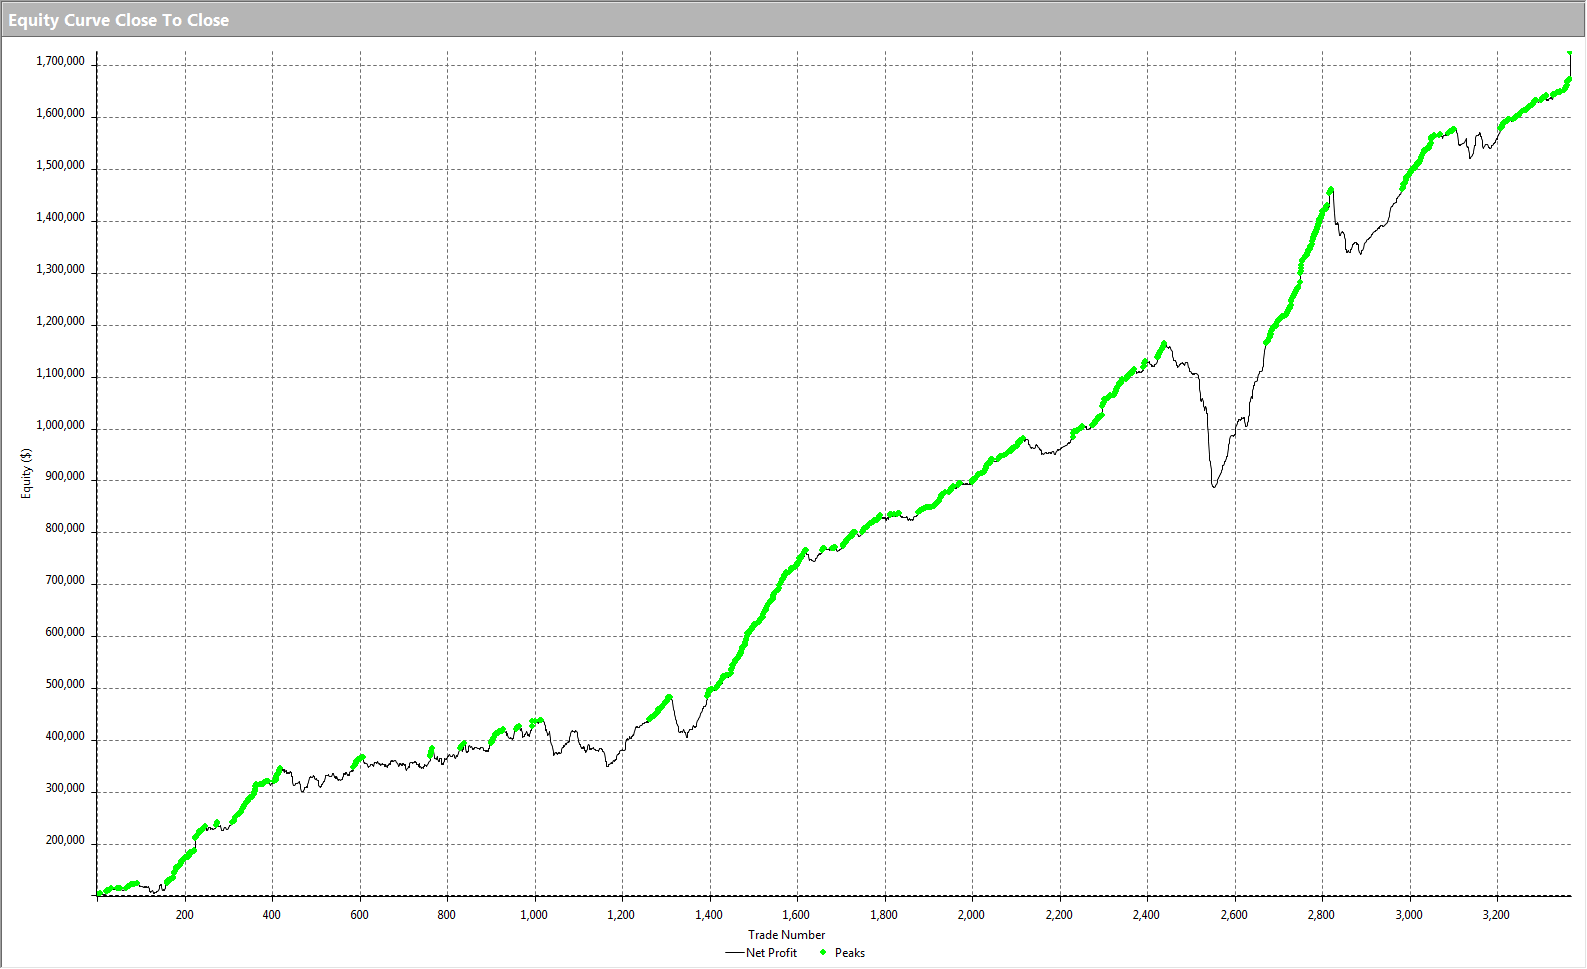Click the 600,000 equity axis label
The width and height of the screenshot is (1587, 969).
tap(65, 633)
